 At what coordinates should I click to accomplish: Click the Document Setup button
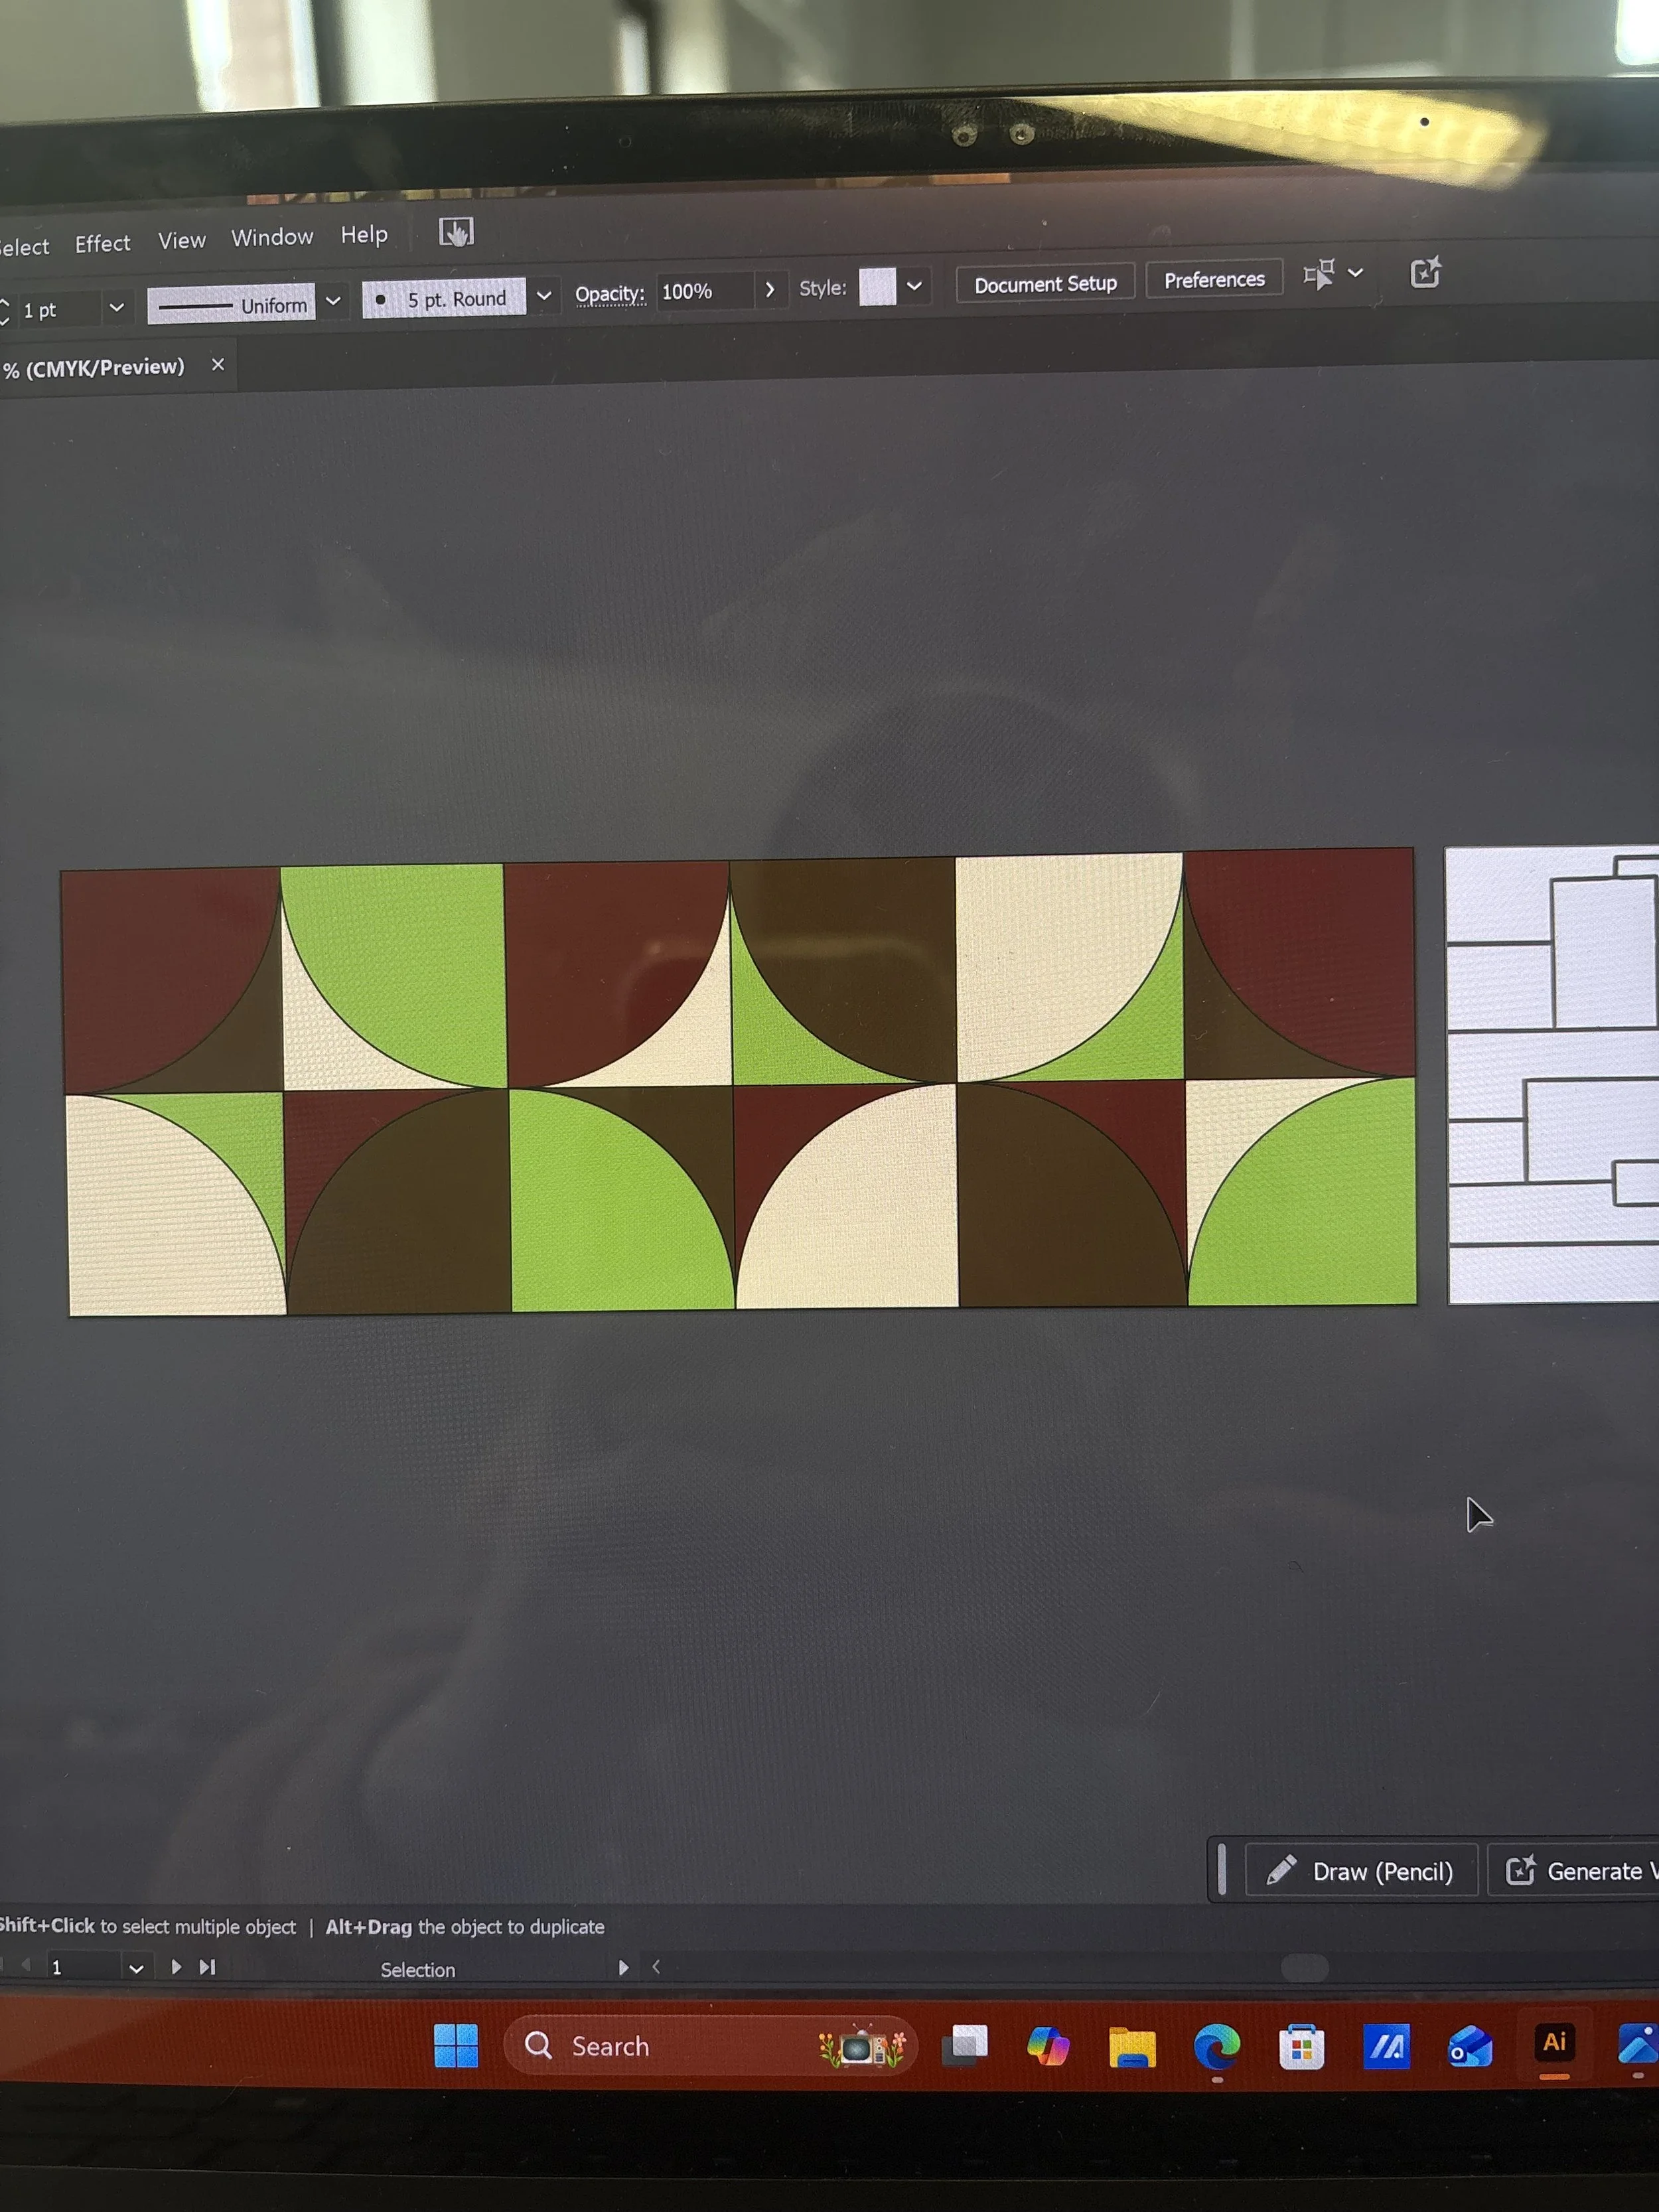pyautogui.click(x=1045, y=284)
